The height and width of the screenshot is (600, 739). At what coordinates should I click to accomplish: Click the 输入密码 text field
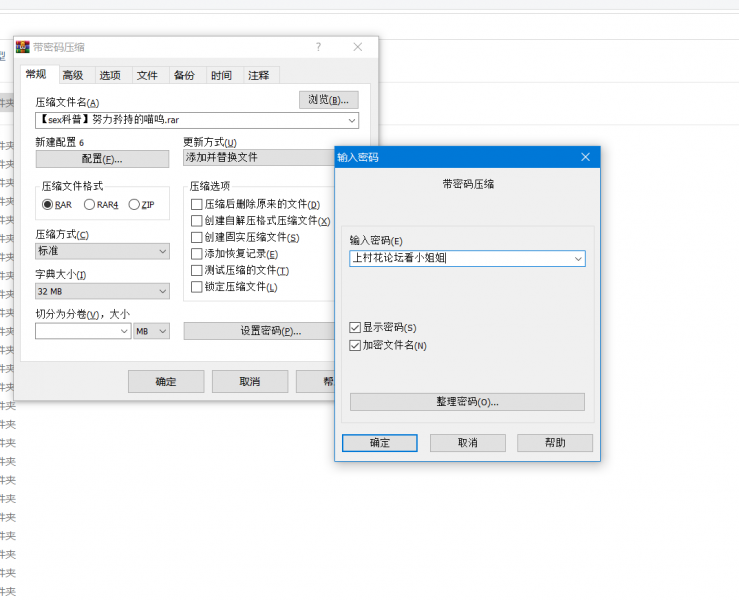(x=460, y=259)
